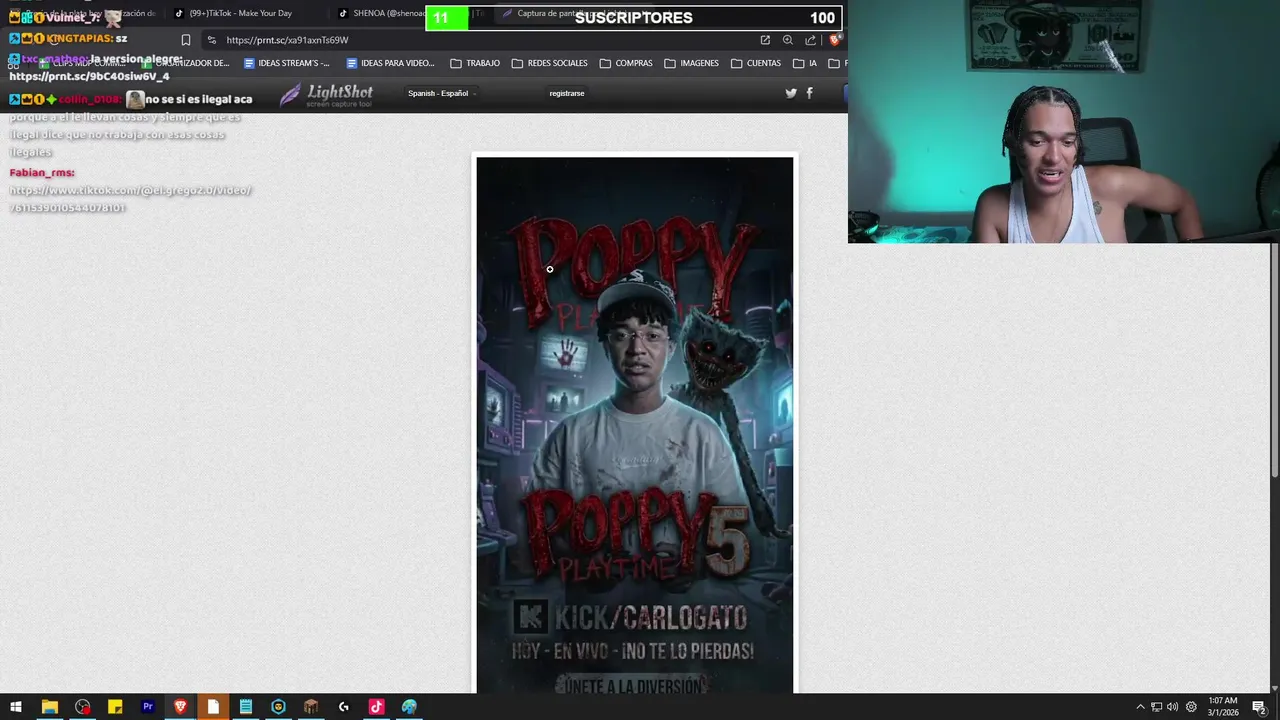
Task: Click the registrarse link
Action: (567, 93)
